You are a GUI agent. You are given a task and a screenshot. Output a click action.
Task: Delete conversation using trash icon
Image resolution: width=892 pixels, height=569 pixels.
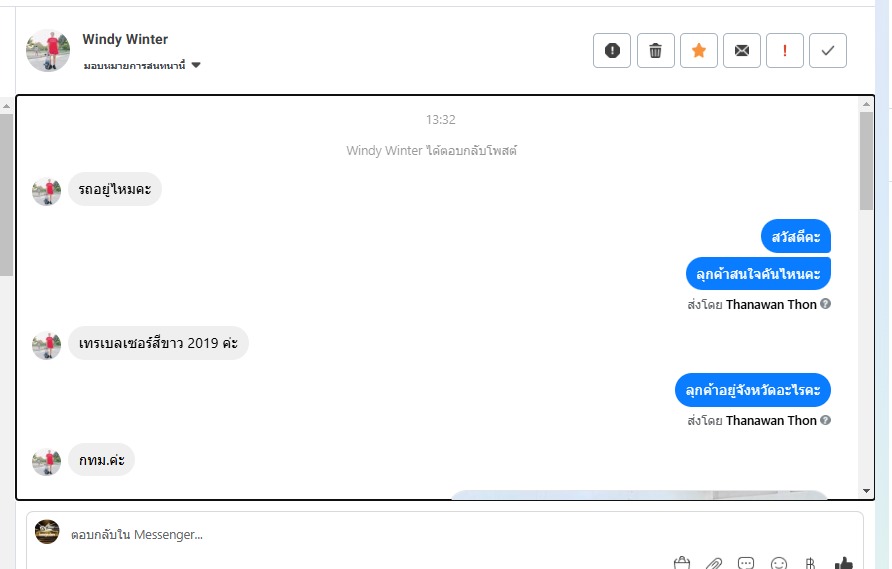655,51
